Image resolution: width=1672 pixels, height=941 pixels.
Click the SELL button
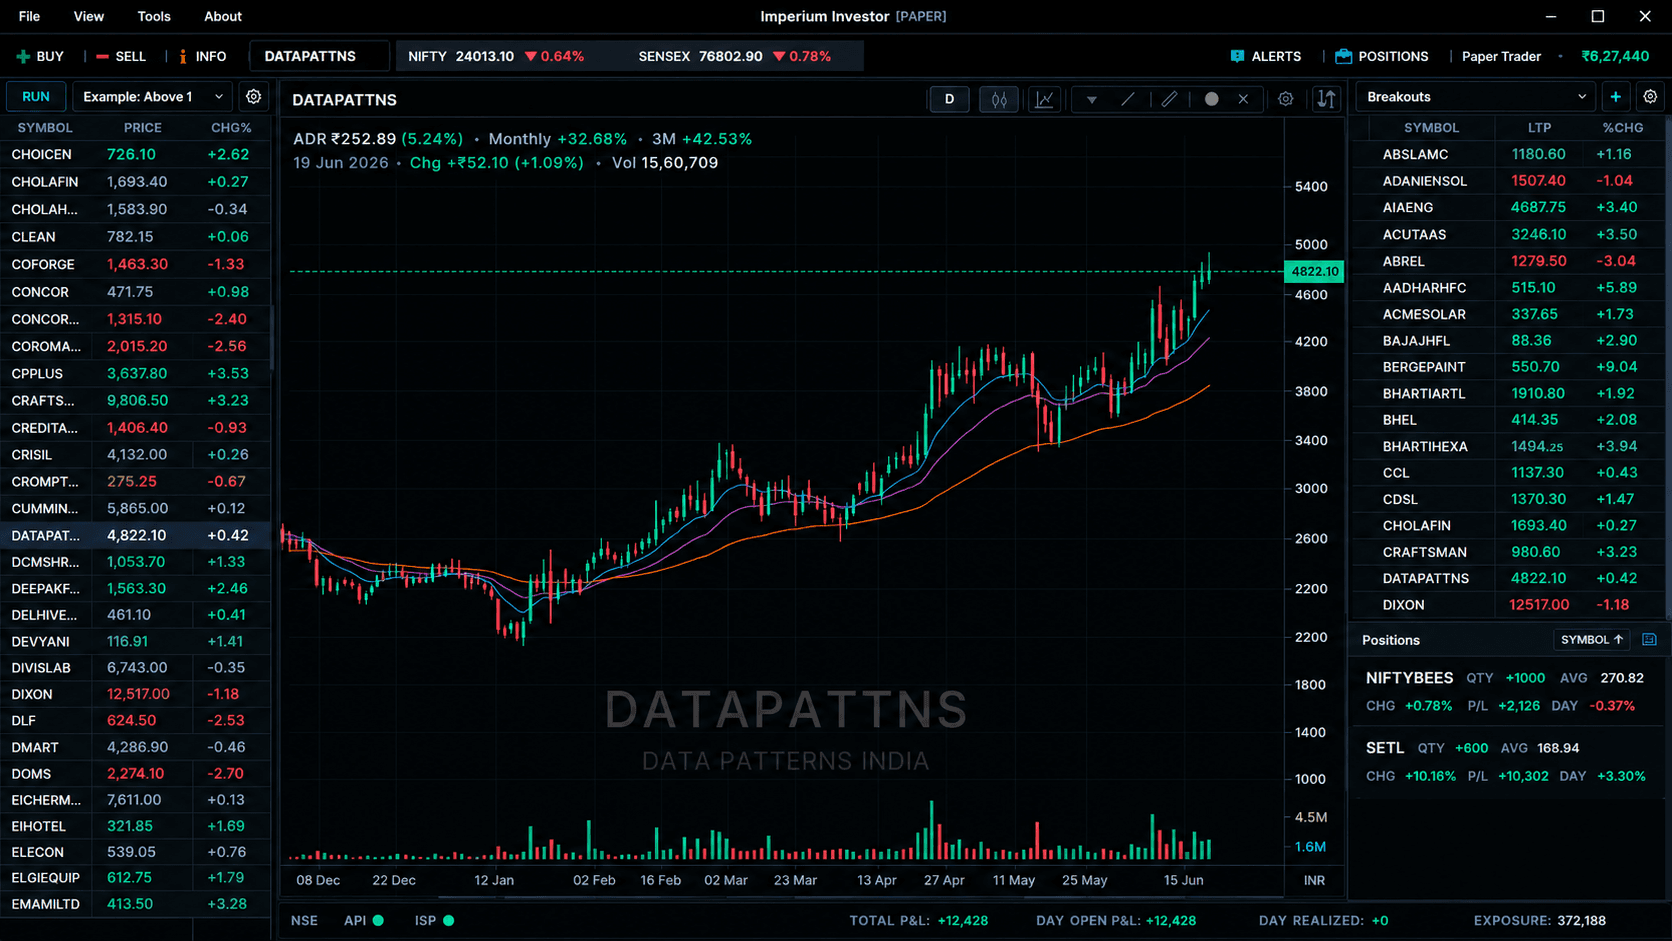[121, 56]
